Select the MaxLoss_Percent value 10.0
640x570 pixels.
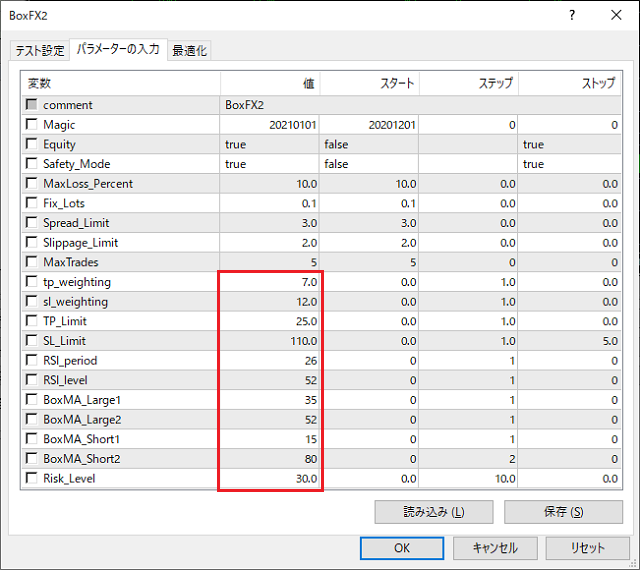269,184
